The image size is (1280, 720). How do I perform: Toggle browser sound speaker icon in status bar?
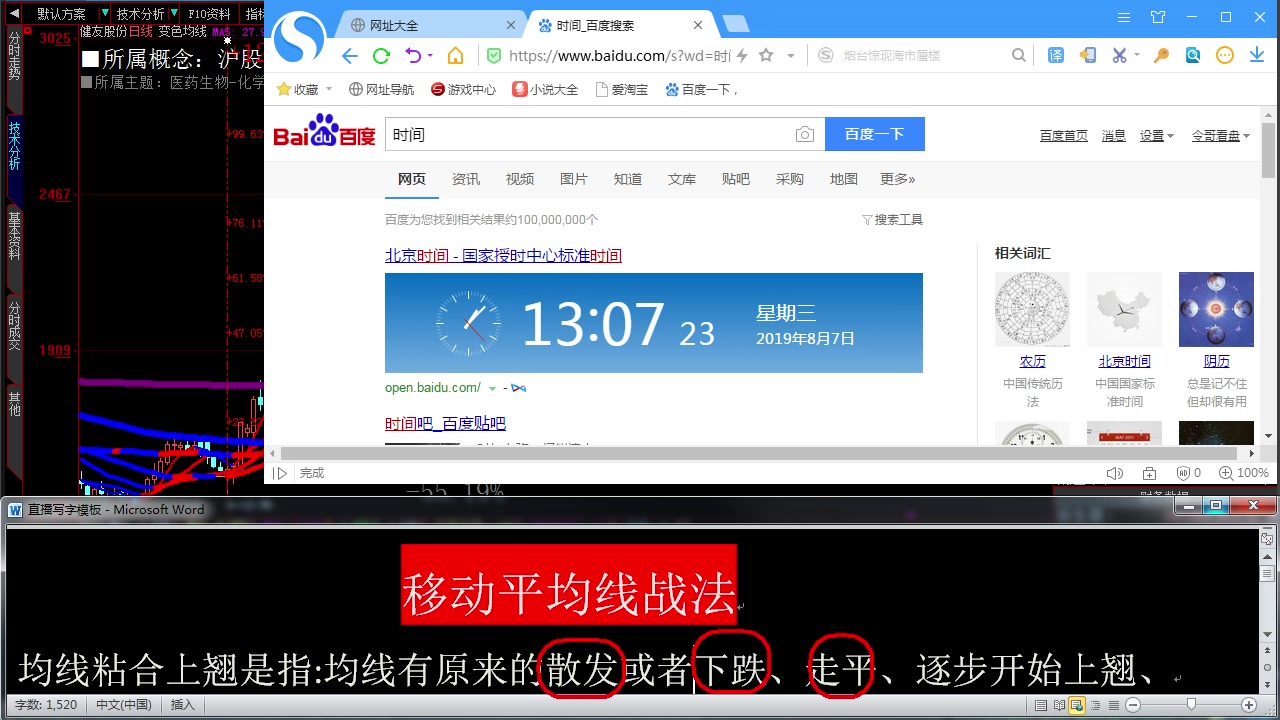1115,473
